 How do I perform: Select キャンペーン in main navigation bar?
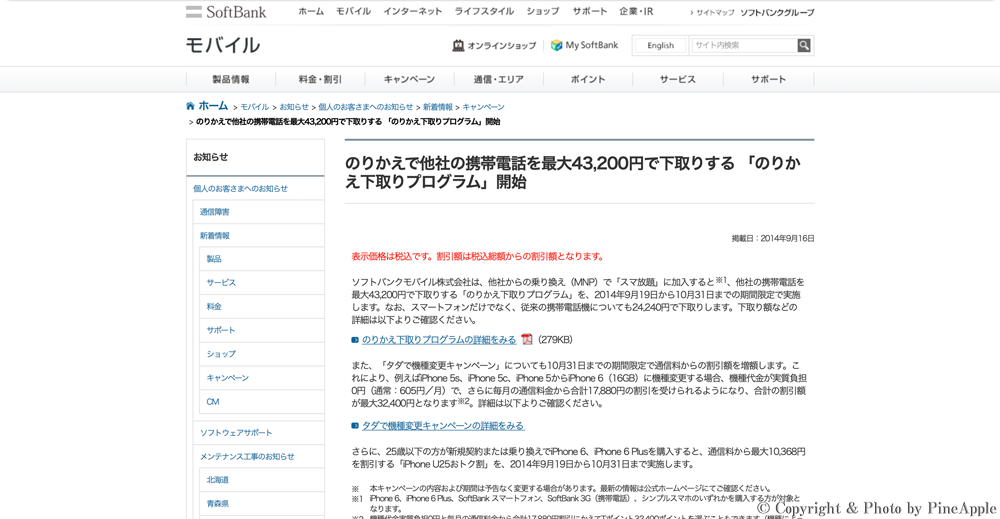coord(409,79)
